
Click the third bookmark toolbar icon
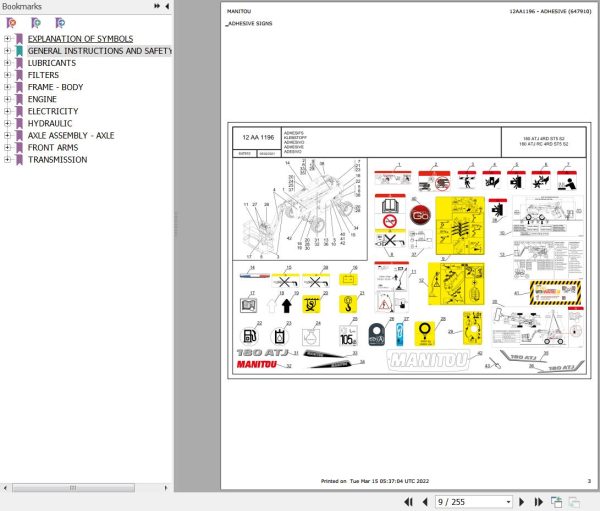tap(60, 23)
